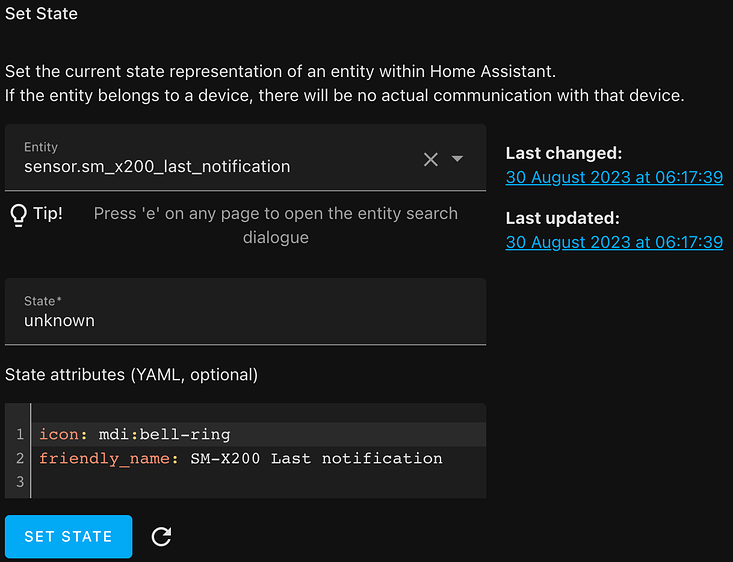
Task: Click the lightbulb Tip icon
Action: (18, 215)
